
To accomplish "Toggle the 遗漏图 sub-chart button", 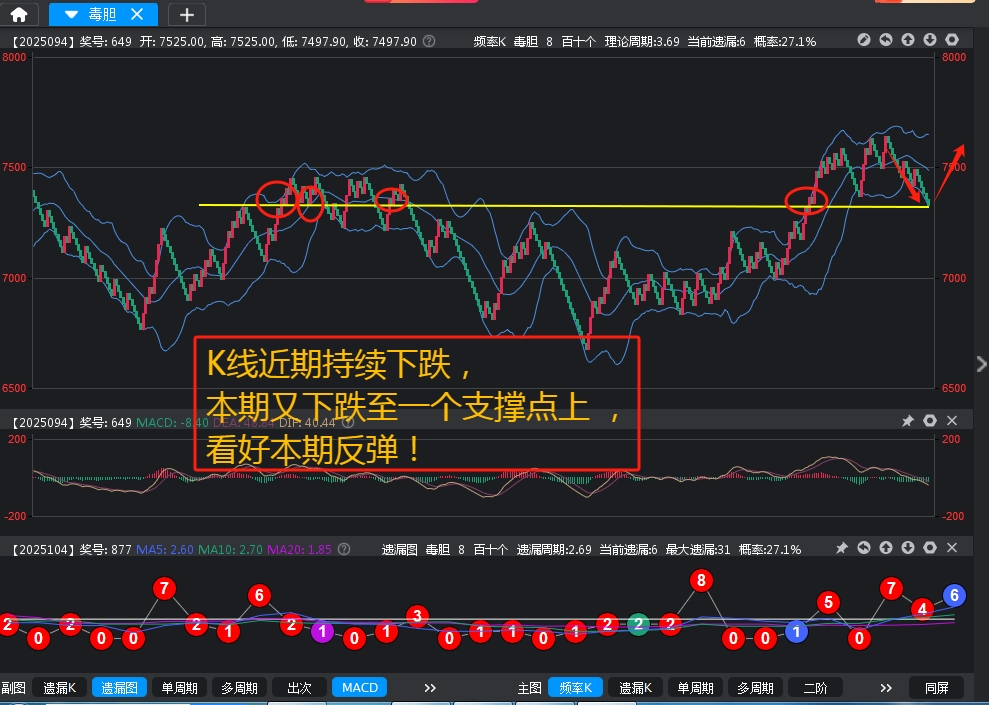I will (119, 687).
